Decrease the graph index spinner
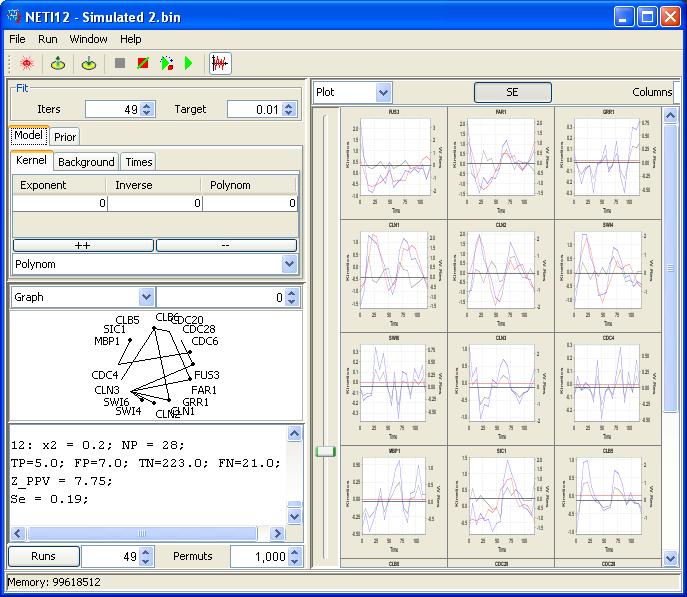Viewport: 687px width, 597px height. click(x=292, y=302)
